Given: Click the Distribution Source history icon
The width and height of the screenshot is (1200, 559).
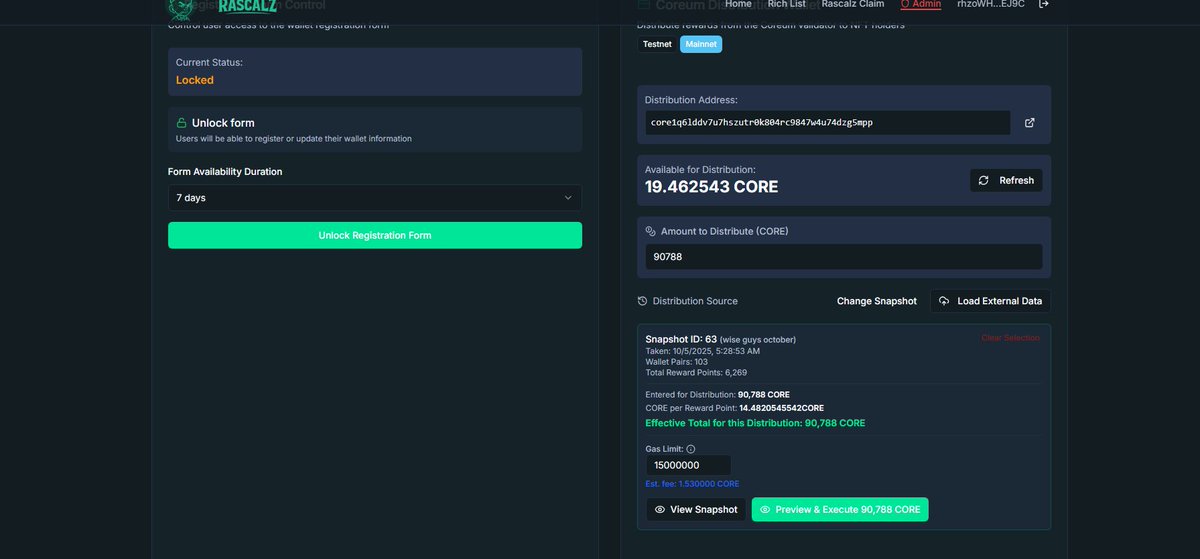Looking at the screenshot, I should tap(643, 301).
